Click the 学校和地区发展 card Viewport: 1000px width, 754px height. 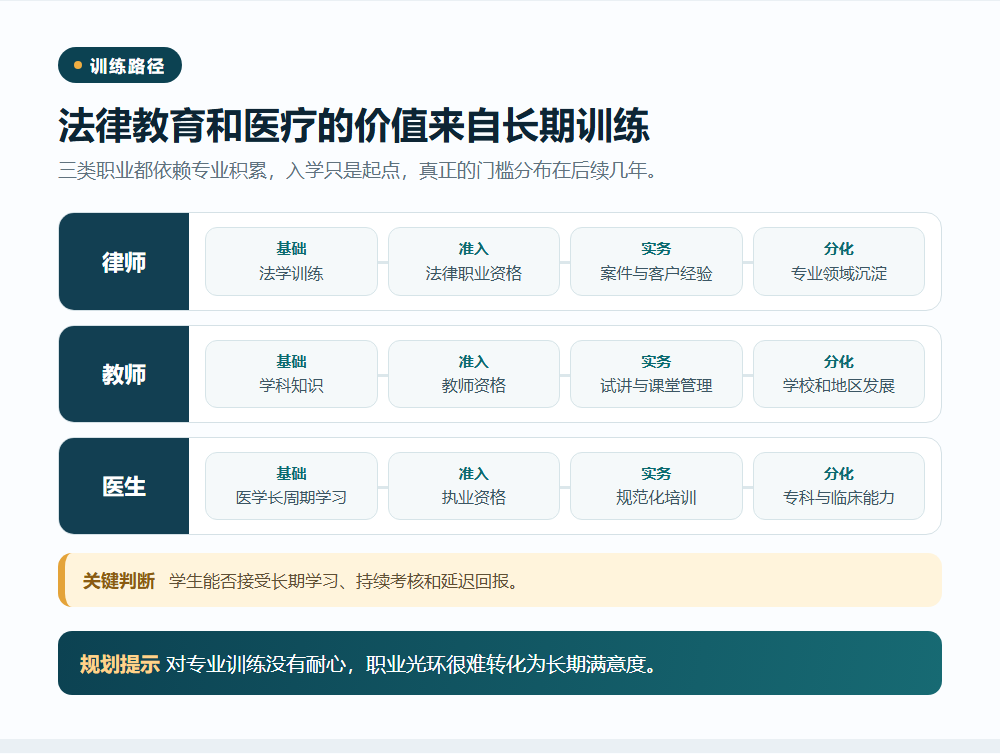839,374
